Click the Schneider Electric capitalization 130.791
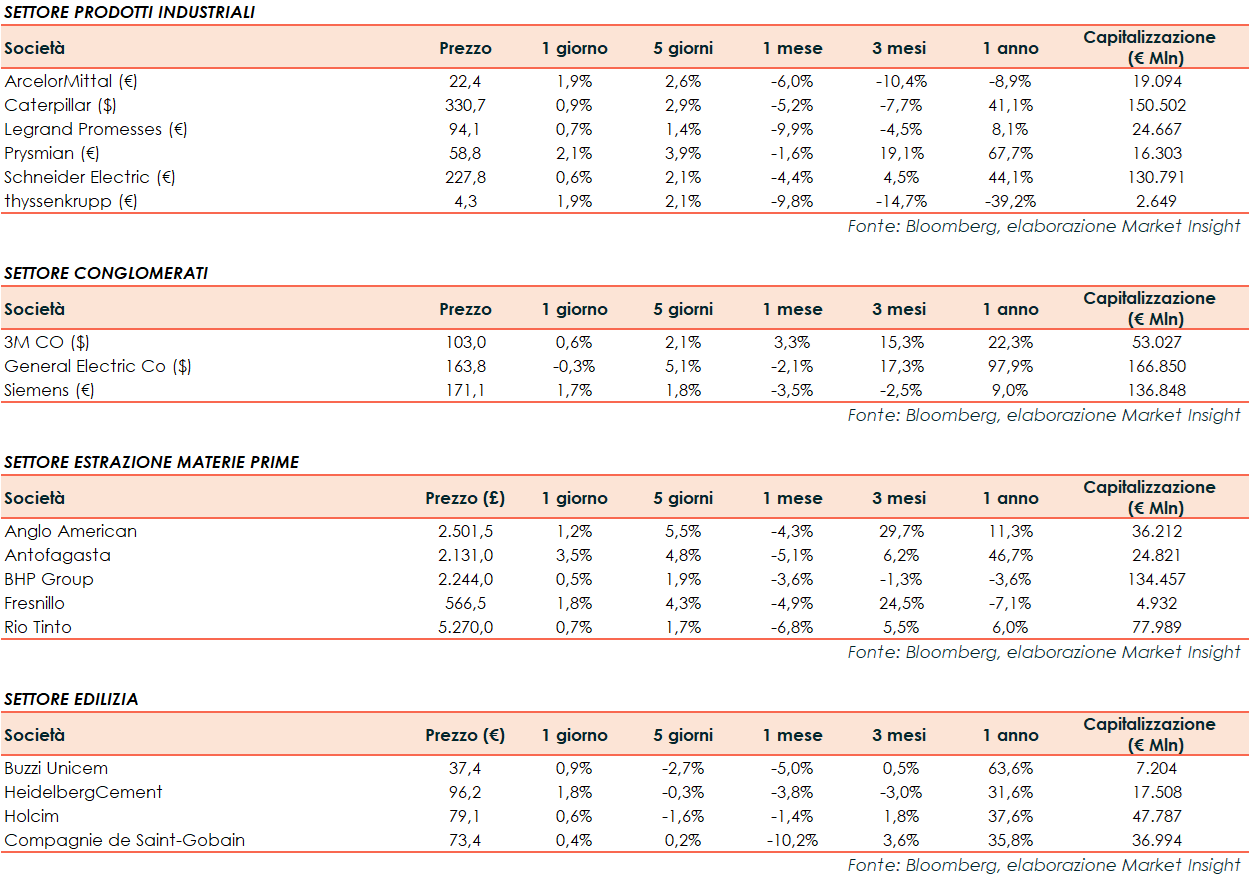 coord(1149,178)
